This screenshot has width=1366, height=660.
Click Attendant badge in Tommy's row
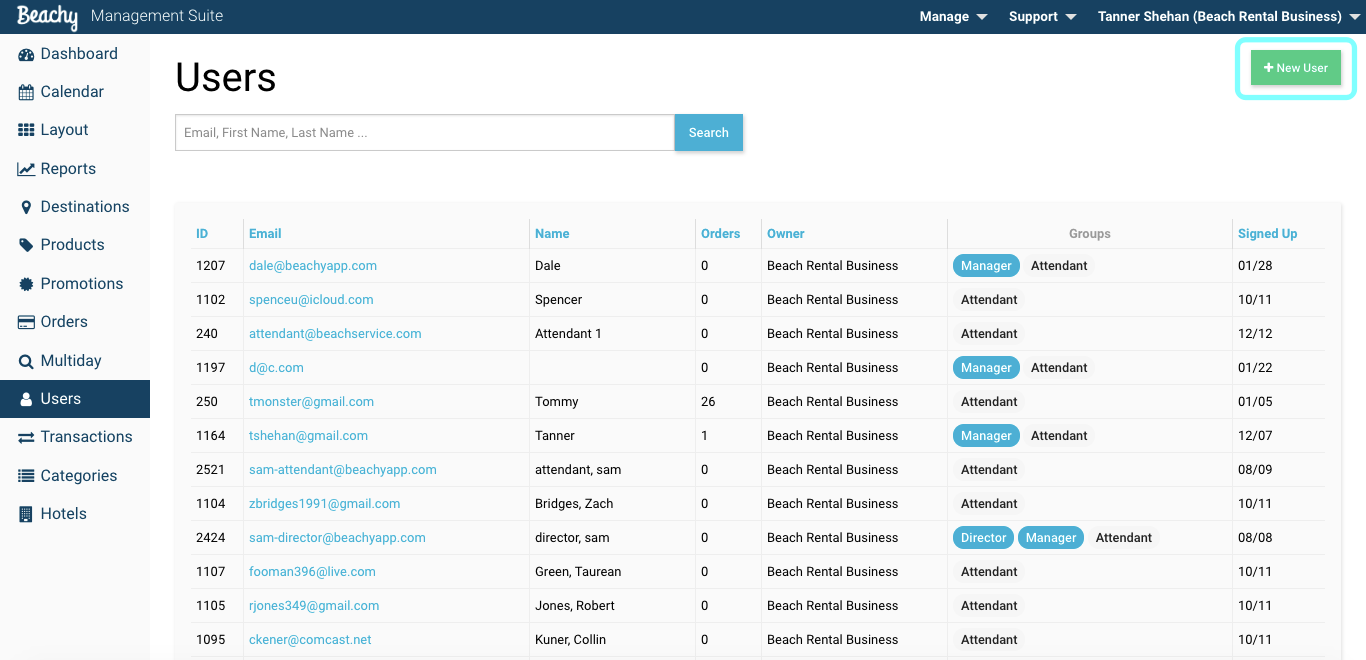click(989, 402)
